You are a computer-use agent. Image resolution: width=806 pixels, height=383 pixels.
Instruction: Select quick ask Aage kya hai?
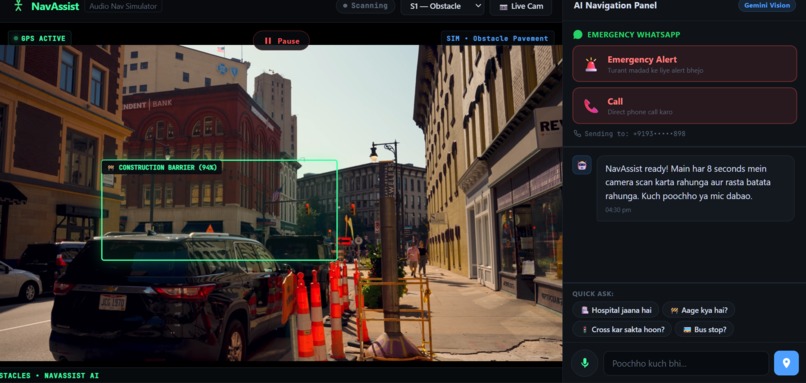click(698, 310)
